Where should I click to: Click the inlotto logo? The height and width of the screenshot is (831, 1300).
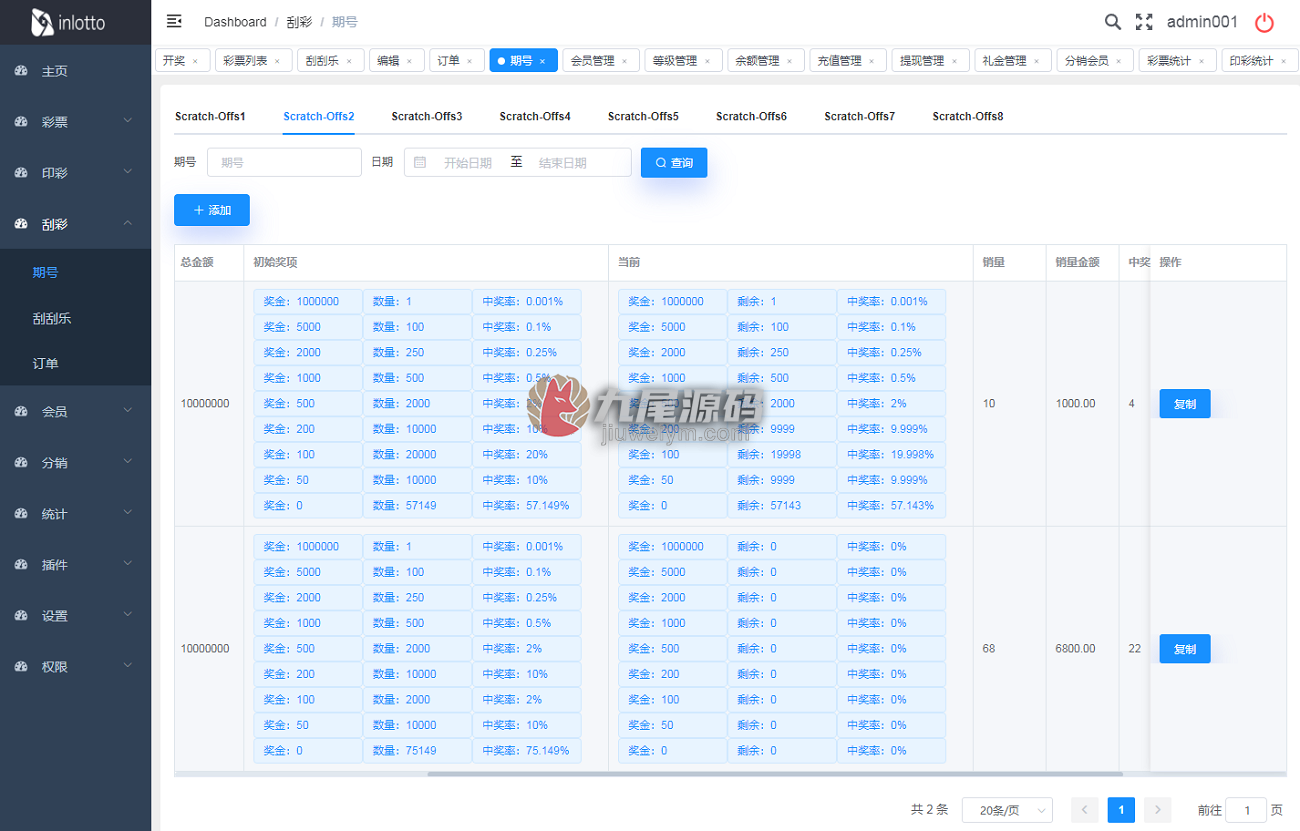tap(68, 22)
